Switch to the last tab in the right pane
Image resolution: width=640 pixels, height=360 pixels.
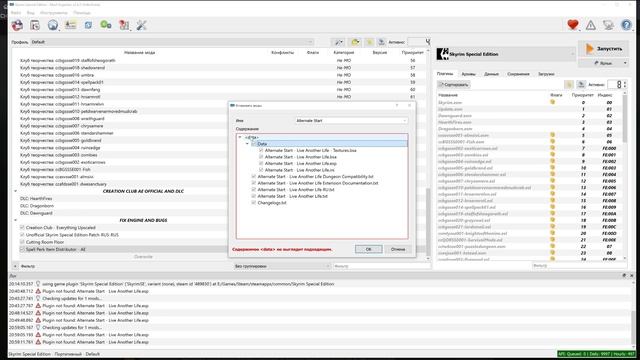coord(546,74)
